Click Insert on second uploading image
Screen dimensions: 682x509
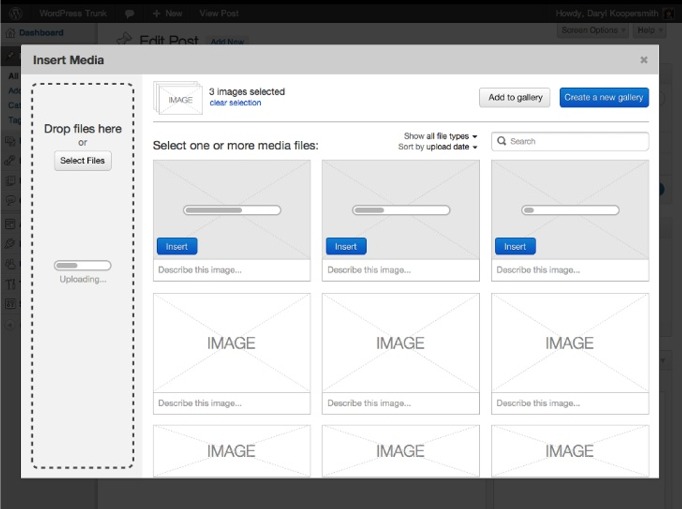346,246
